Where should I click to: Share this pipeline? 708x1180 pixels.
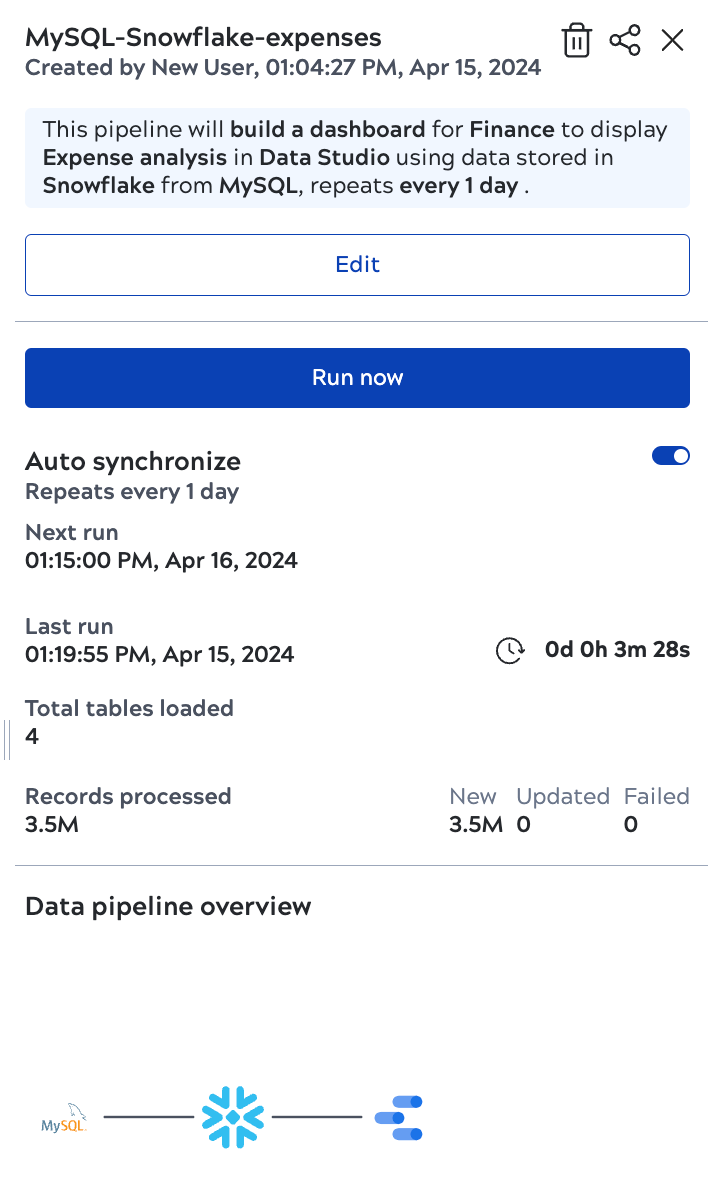[x=625, y=40]
